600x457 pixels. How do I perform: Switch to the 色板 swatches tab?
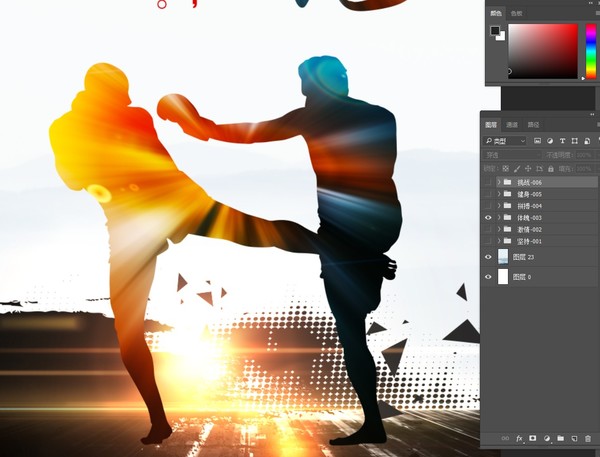[x=516, y=13]
